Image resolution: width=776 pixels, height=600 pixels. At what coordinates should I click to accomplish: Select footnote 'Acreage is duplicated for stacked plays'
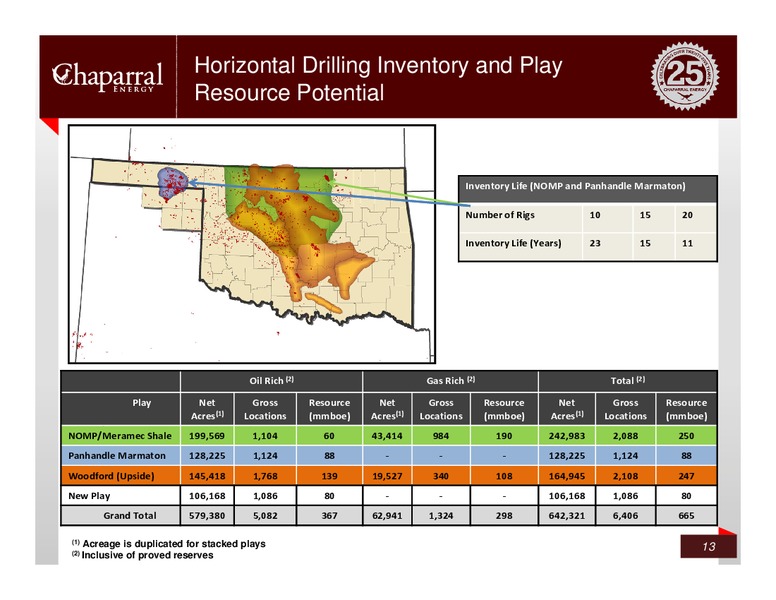(x=174, y=544)
